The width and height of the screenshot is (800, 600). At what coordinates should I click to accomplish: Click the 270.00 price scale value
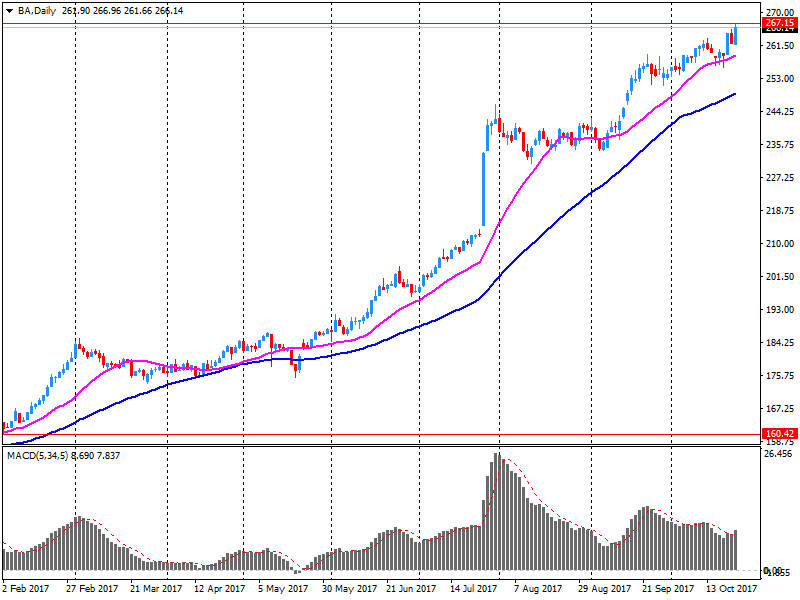click(x=780, y=12)
